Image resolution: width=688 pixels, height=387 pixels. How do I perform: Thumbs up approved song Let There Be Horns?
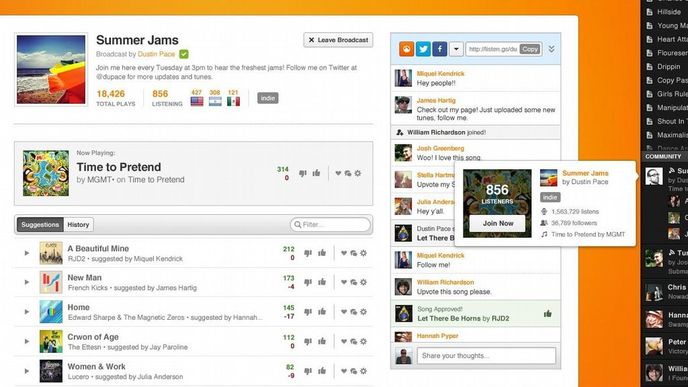tap(548, 313)
